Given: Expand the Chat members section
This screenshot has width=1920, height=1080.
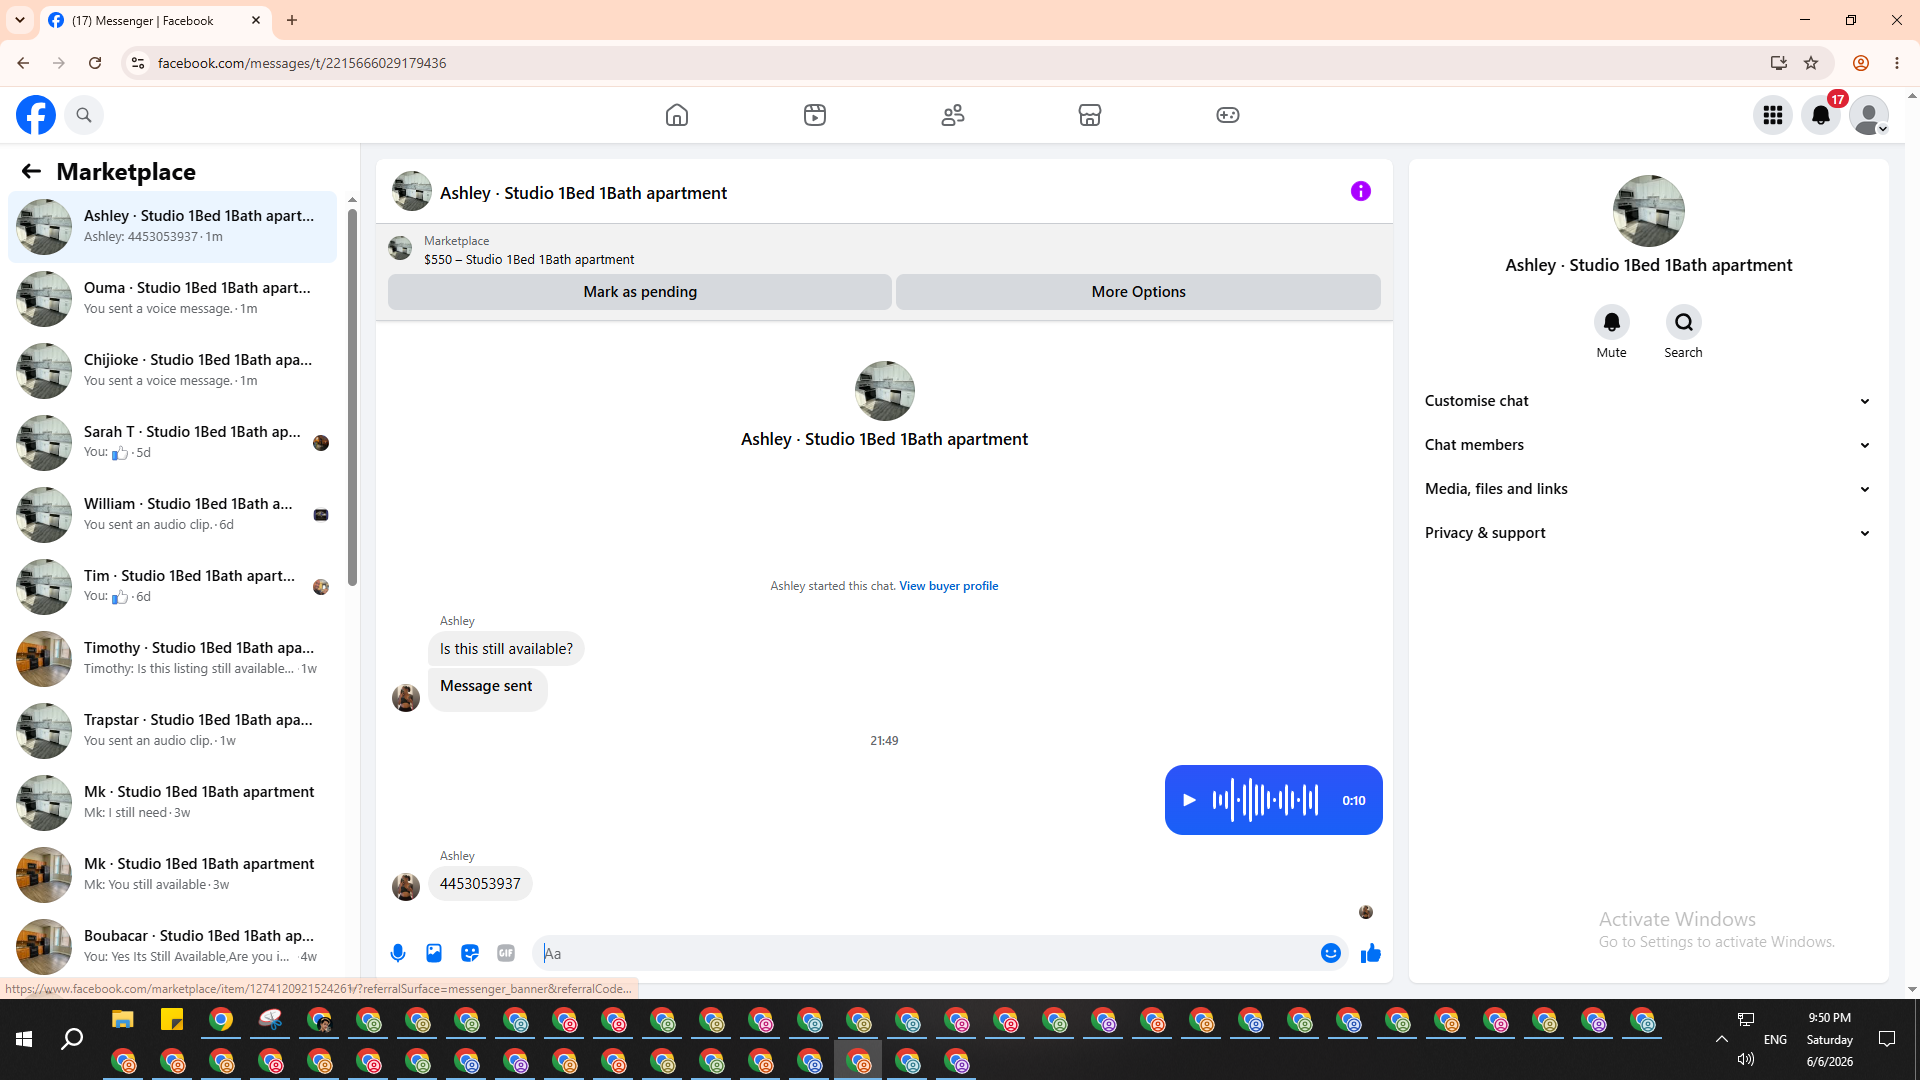Looking at the screenshot, I should (x=1648, y=445).
